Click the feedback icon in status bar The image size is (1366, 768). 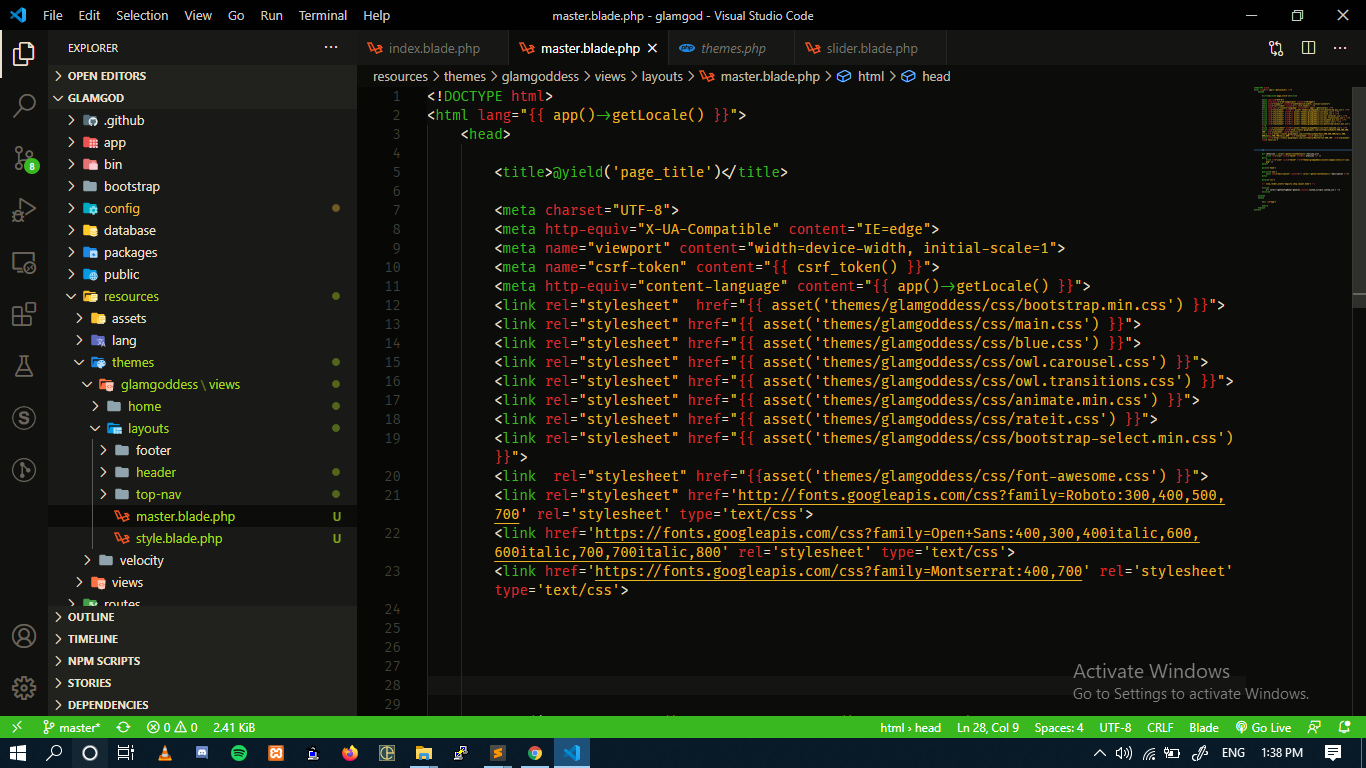1316,727
